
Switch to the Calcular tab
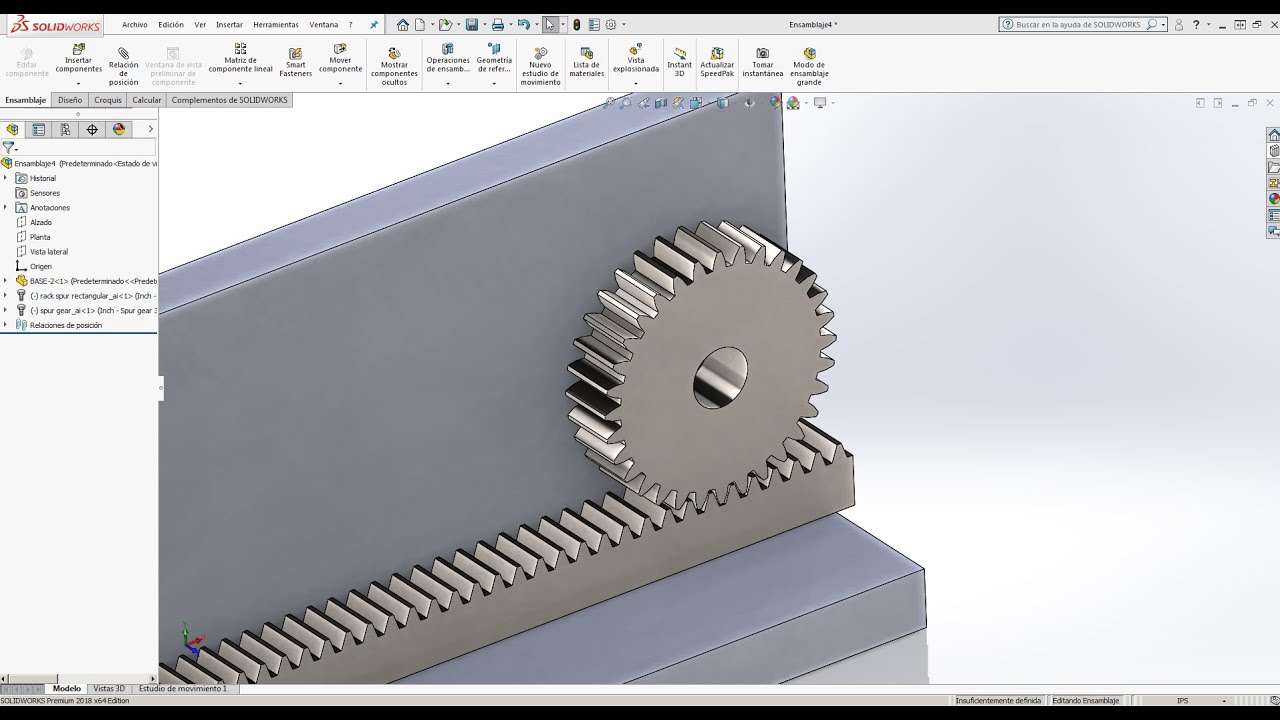coord(147,100)
